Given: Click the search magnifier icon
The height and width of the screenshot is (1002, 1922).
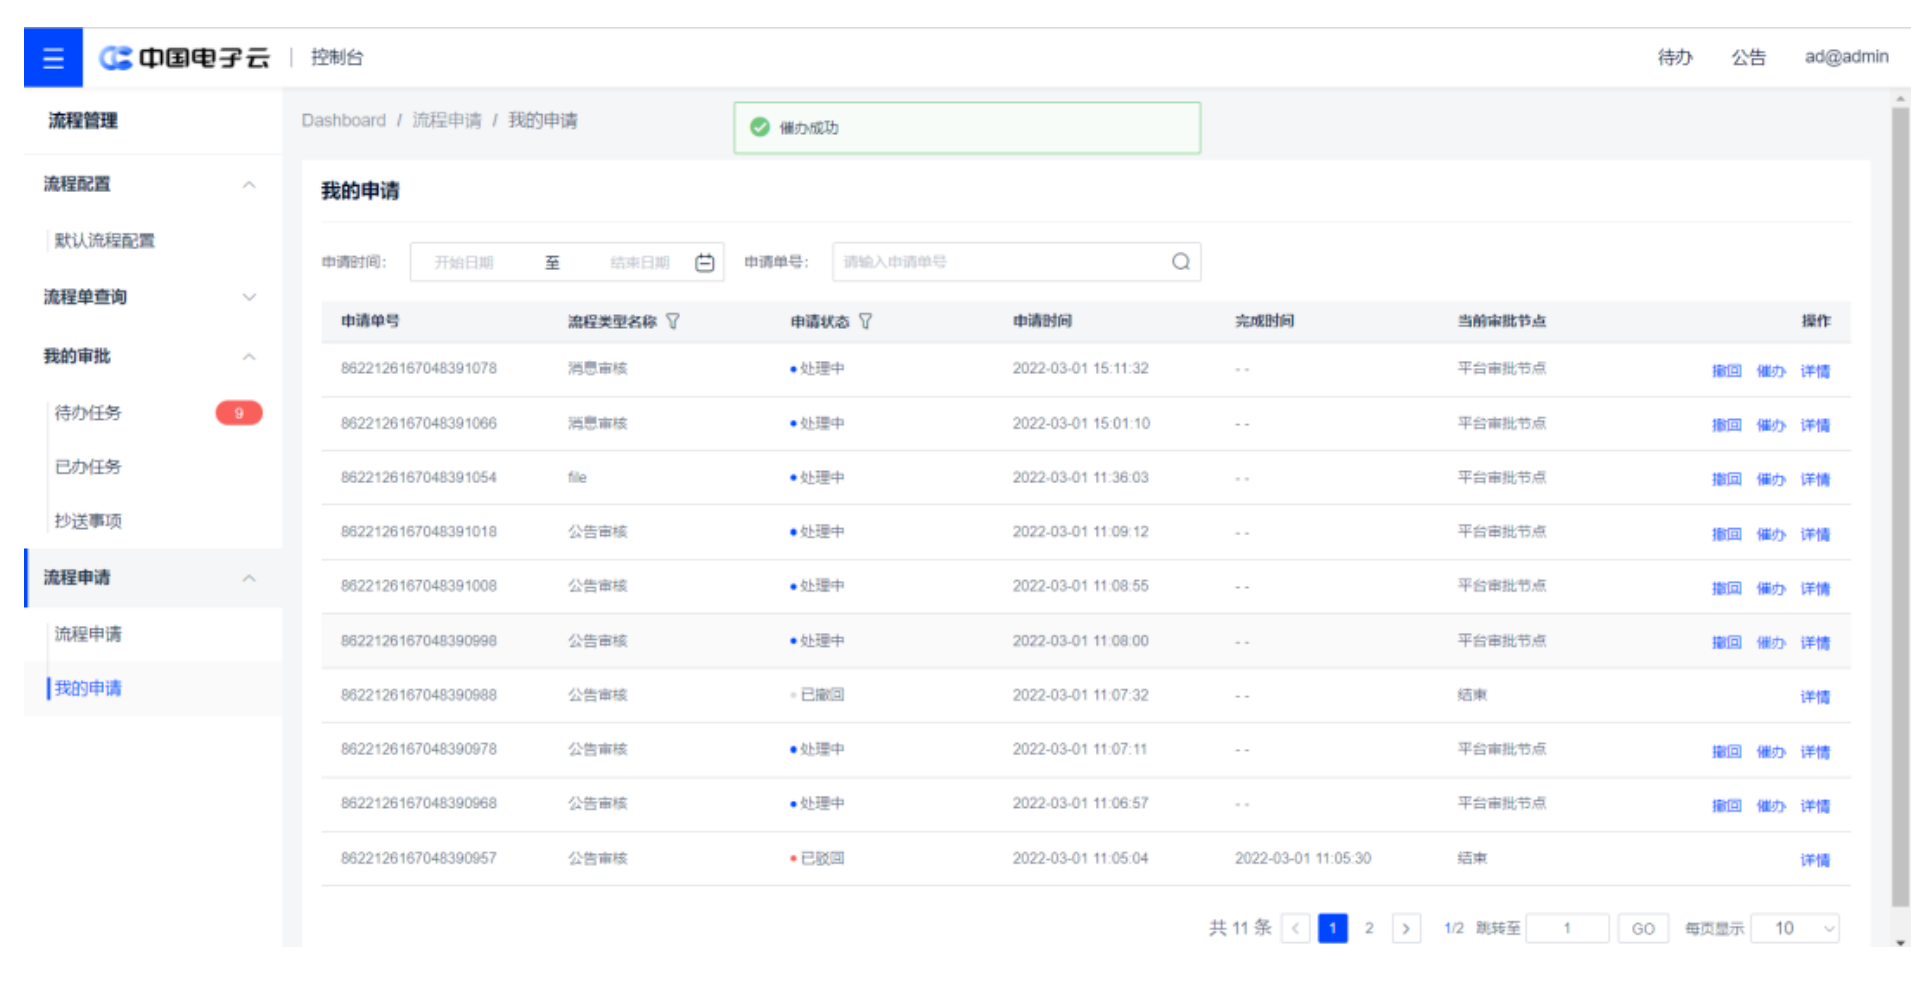Looking at the screenshot, I should pos(1181,262).
